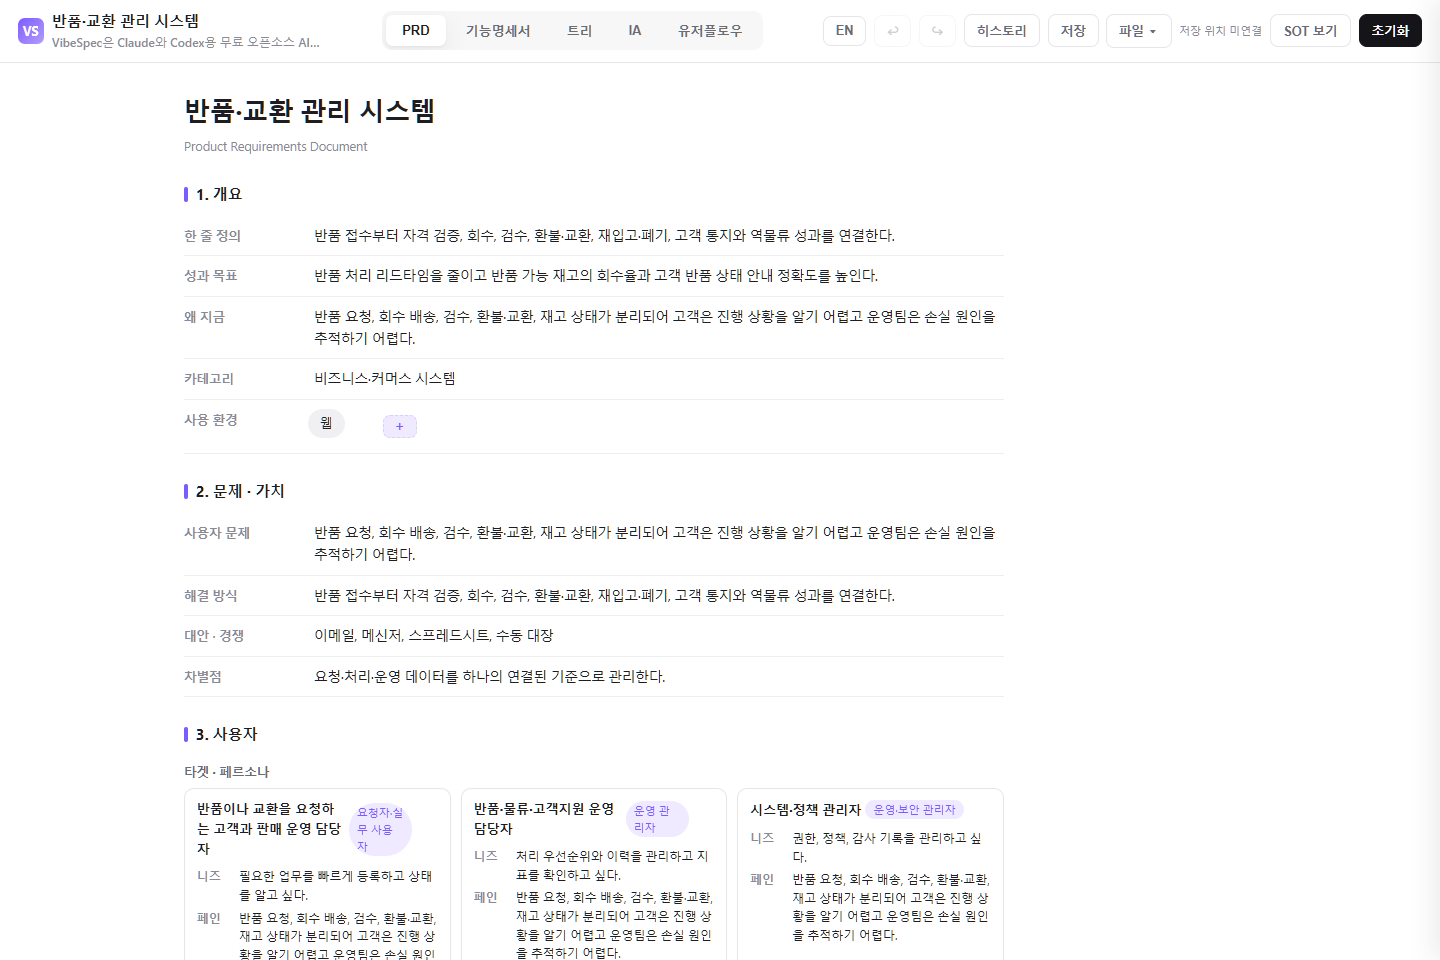Click the redo arrow icon
Viewport: 1440px width, 960px height.
(937, 31)
